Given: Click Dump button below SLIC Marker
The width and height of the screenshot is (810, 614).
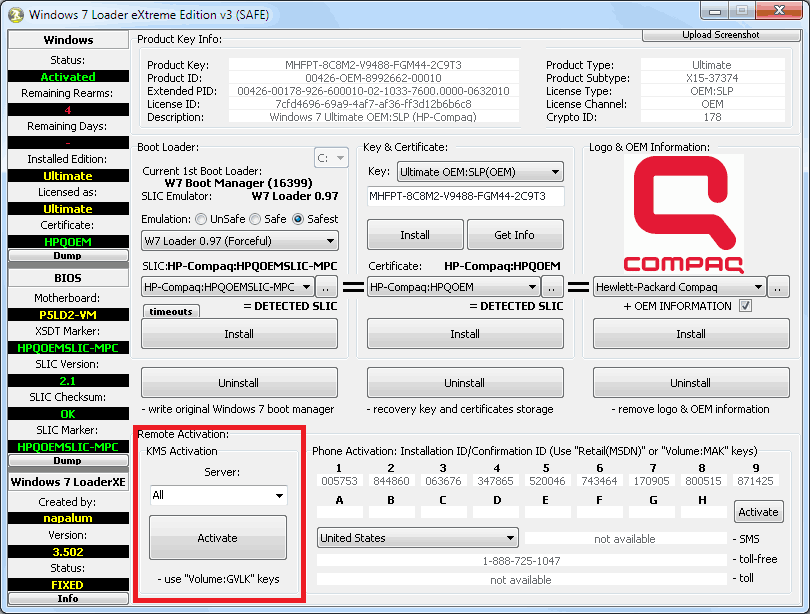Looking at the screenshot, I should click(x=68, y=461).
